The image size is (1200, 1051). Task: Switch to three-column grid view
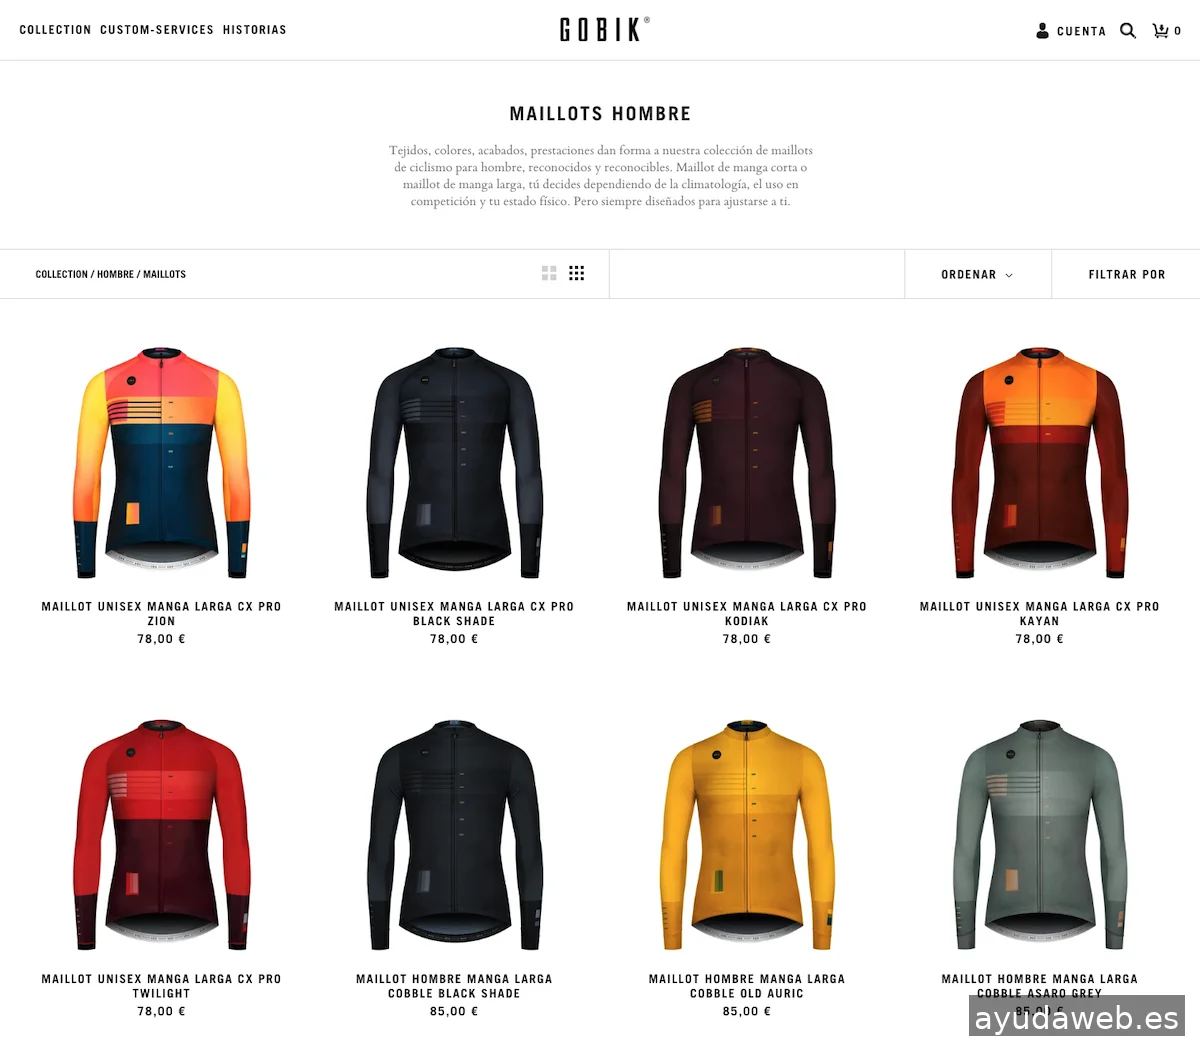pyautogui.click(x=577, y=273)
